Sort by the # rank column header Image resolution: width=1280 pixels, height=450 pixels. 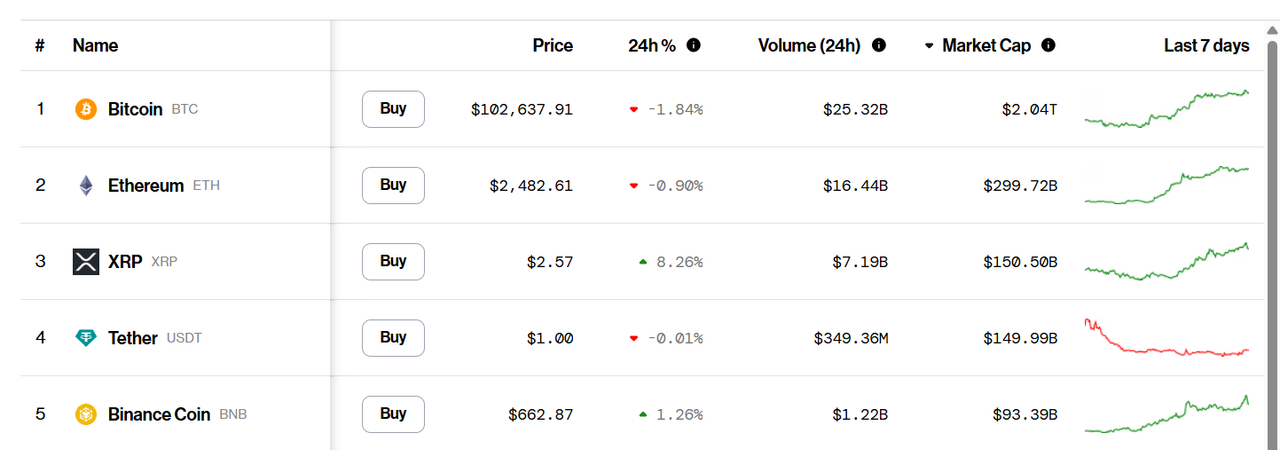pos(40,45)
